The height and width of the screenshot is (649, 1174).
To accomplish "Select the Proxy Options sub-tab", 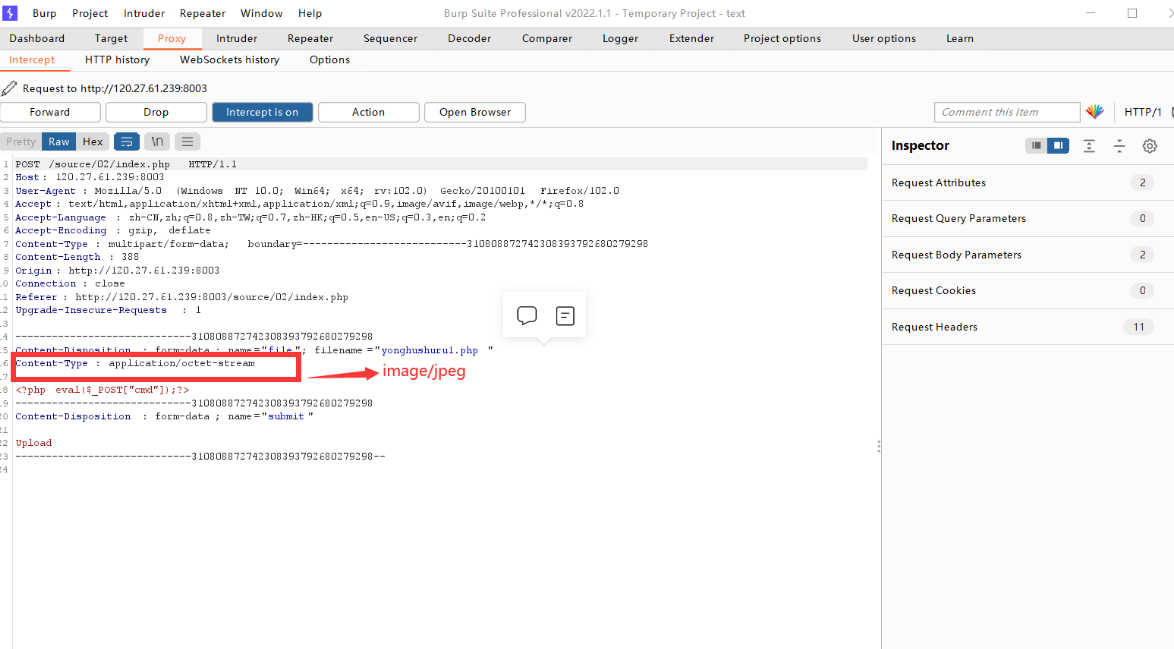I will 329,60.
